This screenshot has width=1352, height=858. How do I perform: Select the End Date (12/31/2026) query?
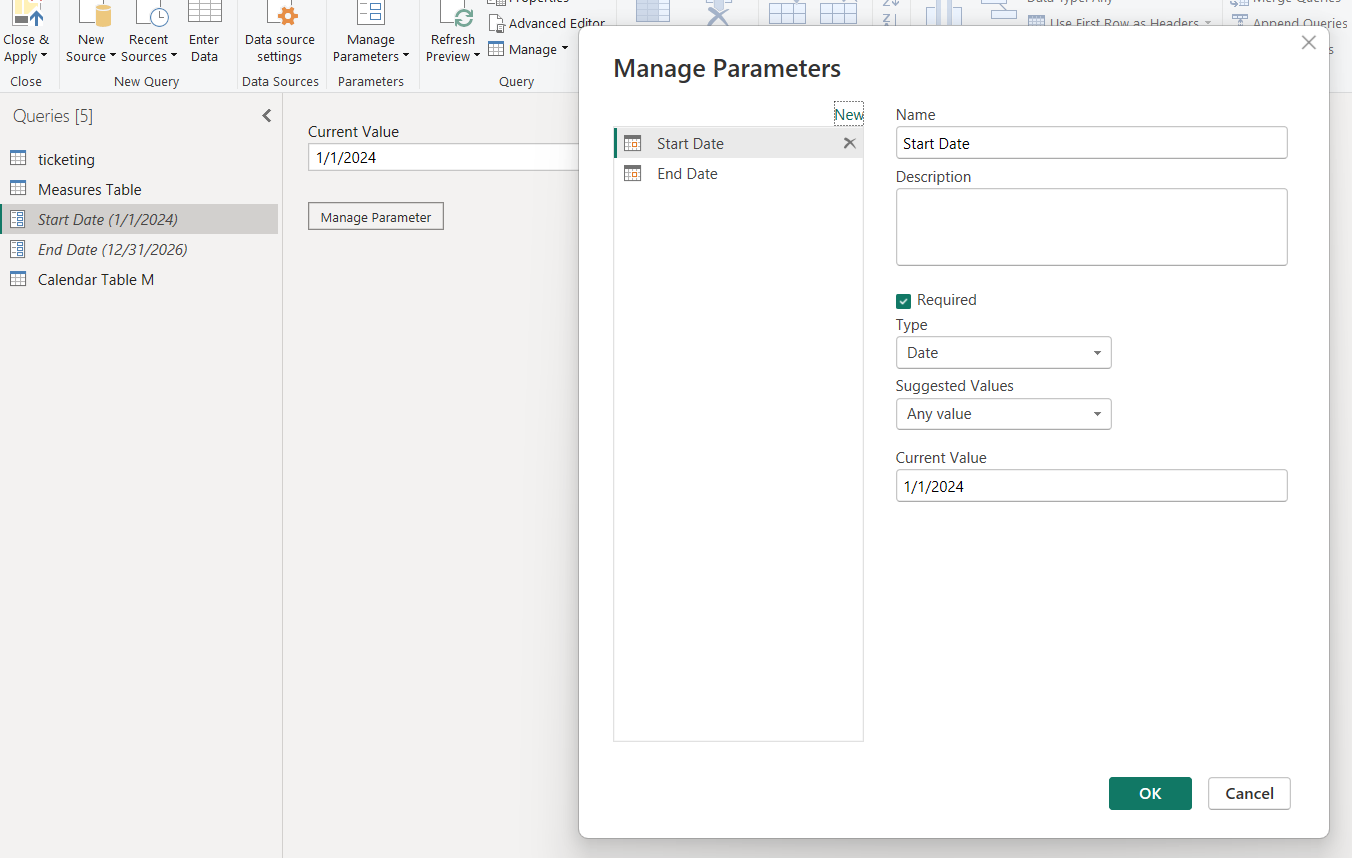tap(139, 249)
